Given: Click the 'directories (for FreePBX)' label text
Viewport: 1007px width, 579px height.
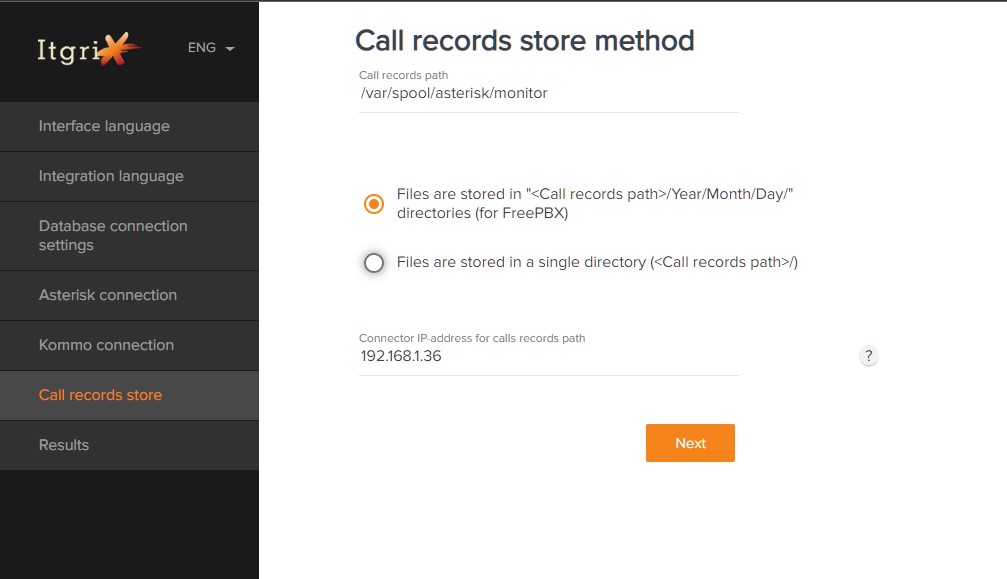Looking at the screenshot, I should click(x=482, y=213).
